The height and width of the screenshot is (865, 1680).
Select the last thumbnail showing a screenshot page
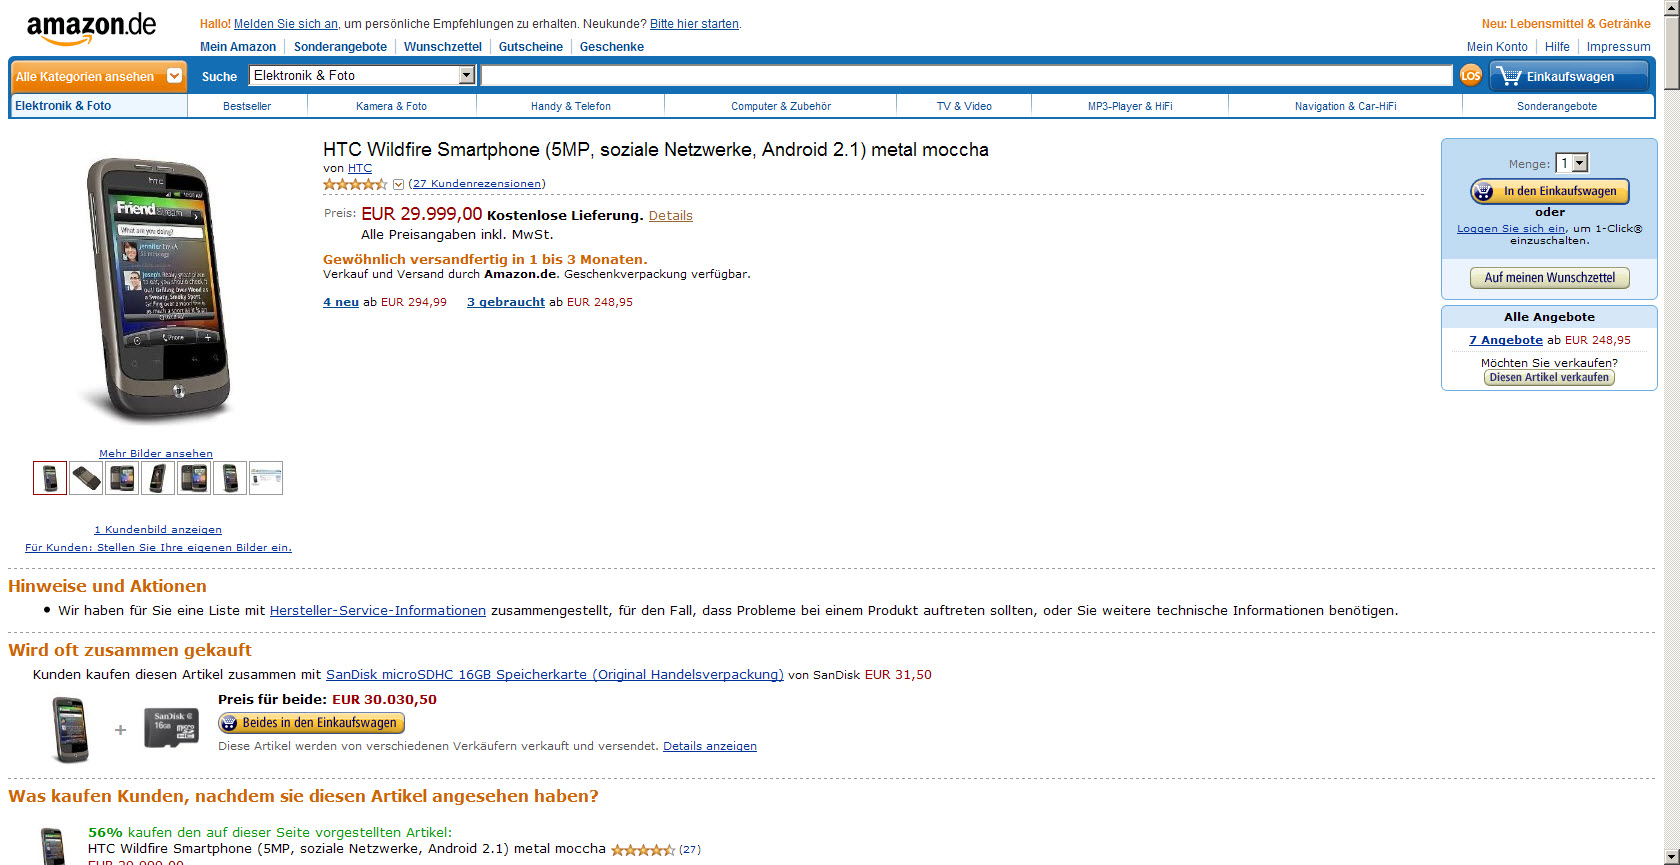266,478
